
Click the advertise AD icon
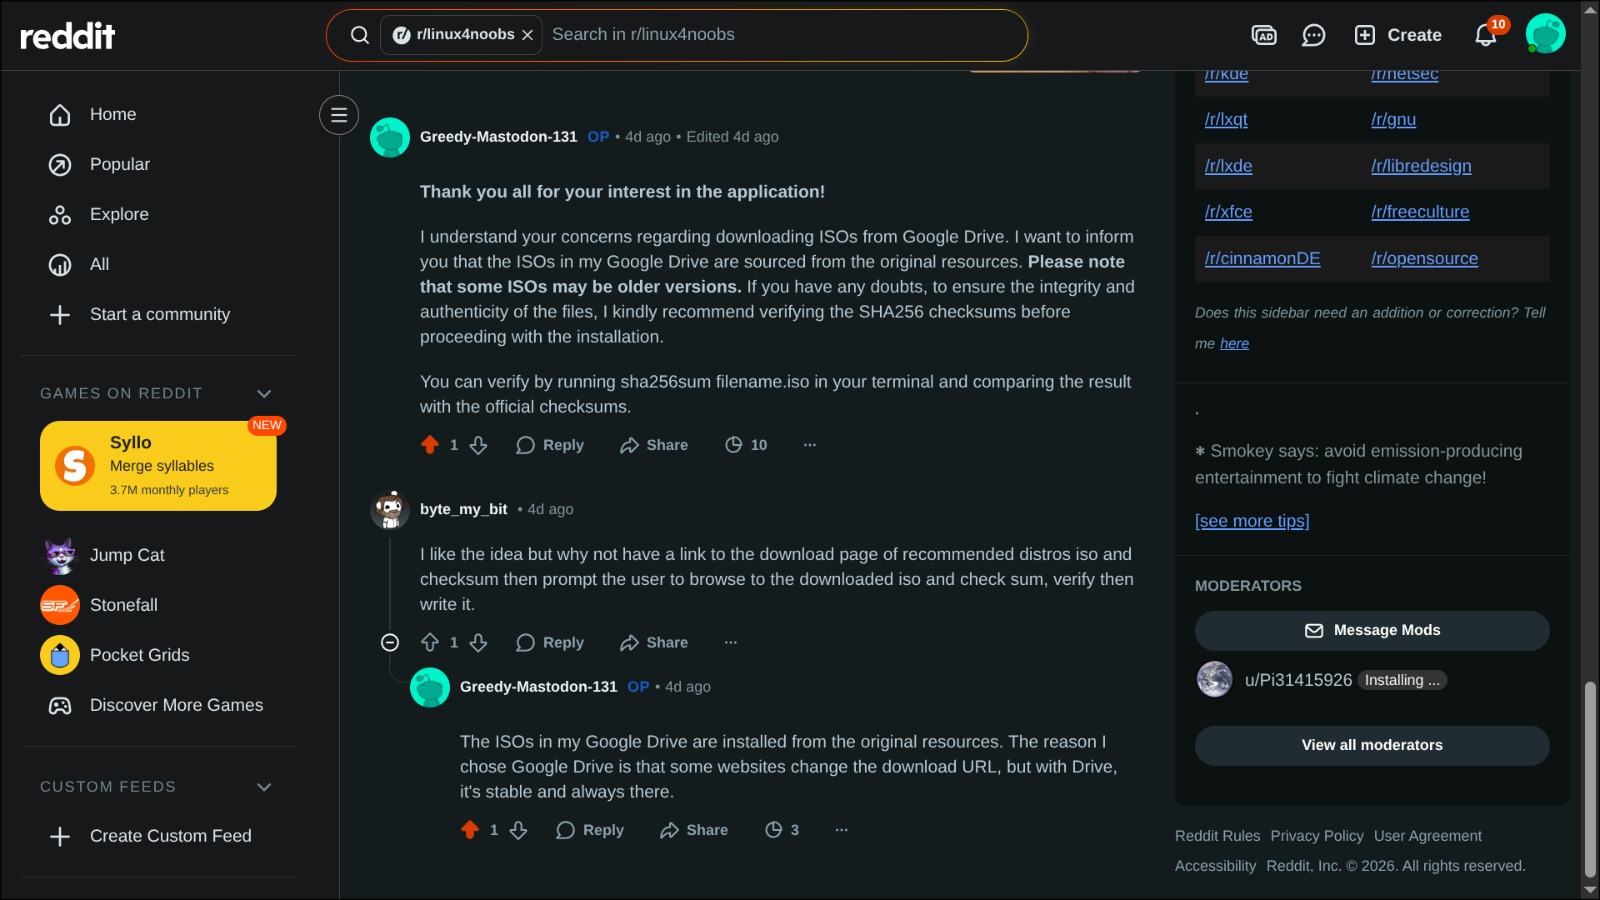pyautogui.click(x=1264, y=36)
